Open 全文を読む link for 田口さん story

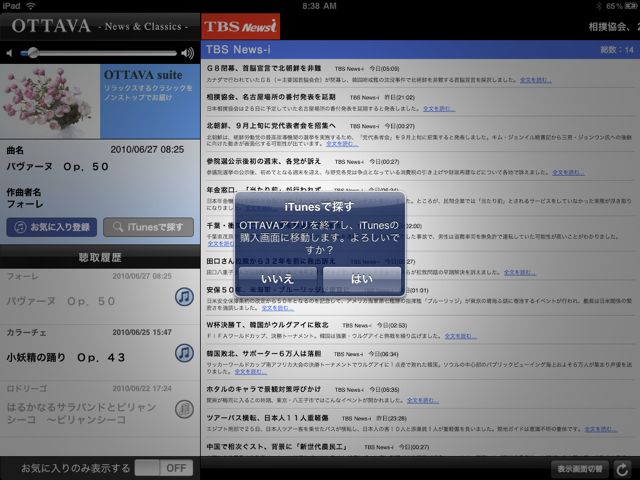click(x=520, y=272)
